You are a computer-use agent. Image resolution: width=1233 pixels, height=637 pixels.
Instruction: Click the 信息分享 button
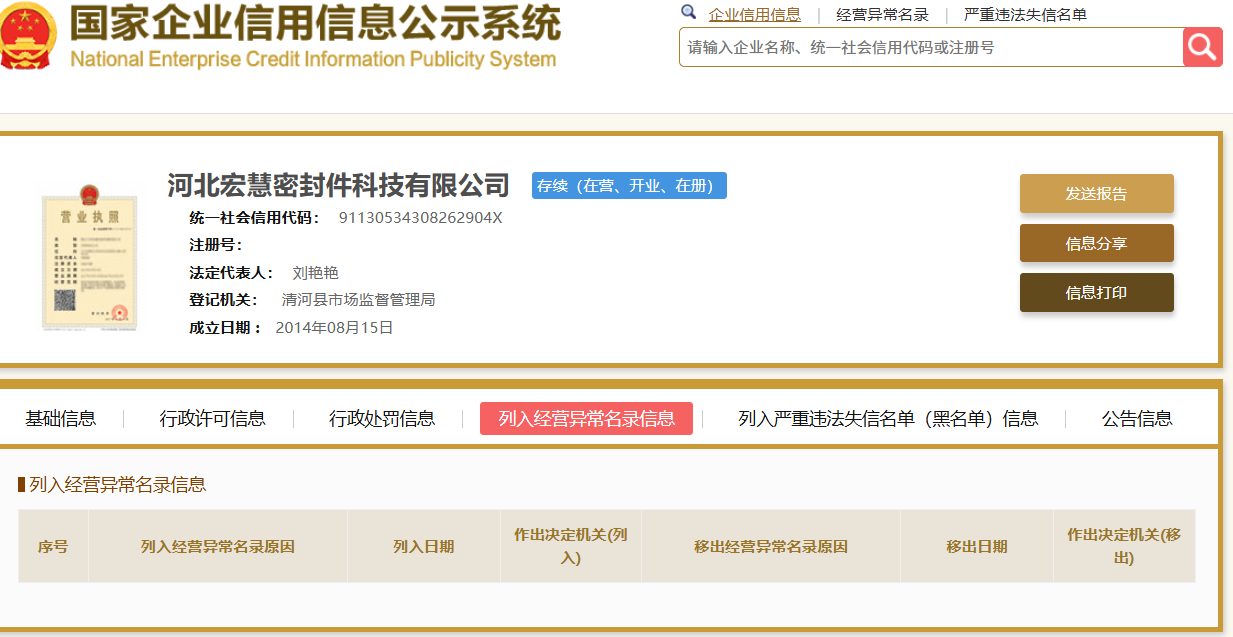click(x=1096, y=243)
